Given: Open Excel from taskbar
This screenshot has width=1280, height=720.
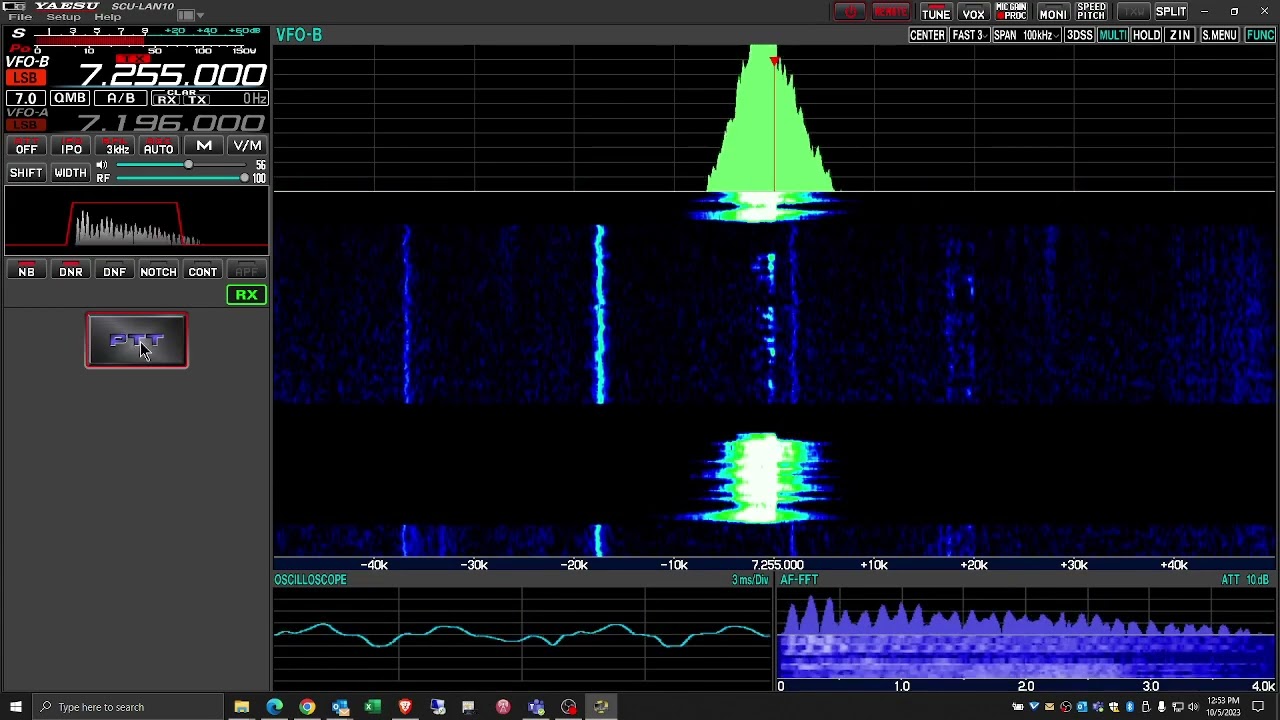Looking at the screenshot, I should 372,707.
